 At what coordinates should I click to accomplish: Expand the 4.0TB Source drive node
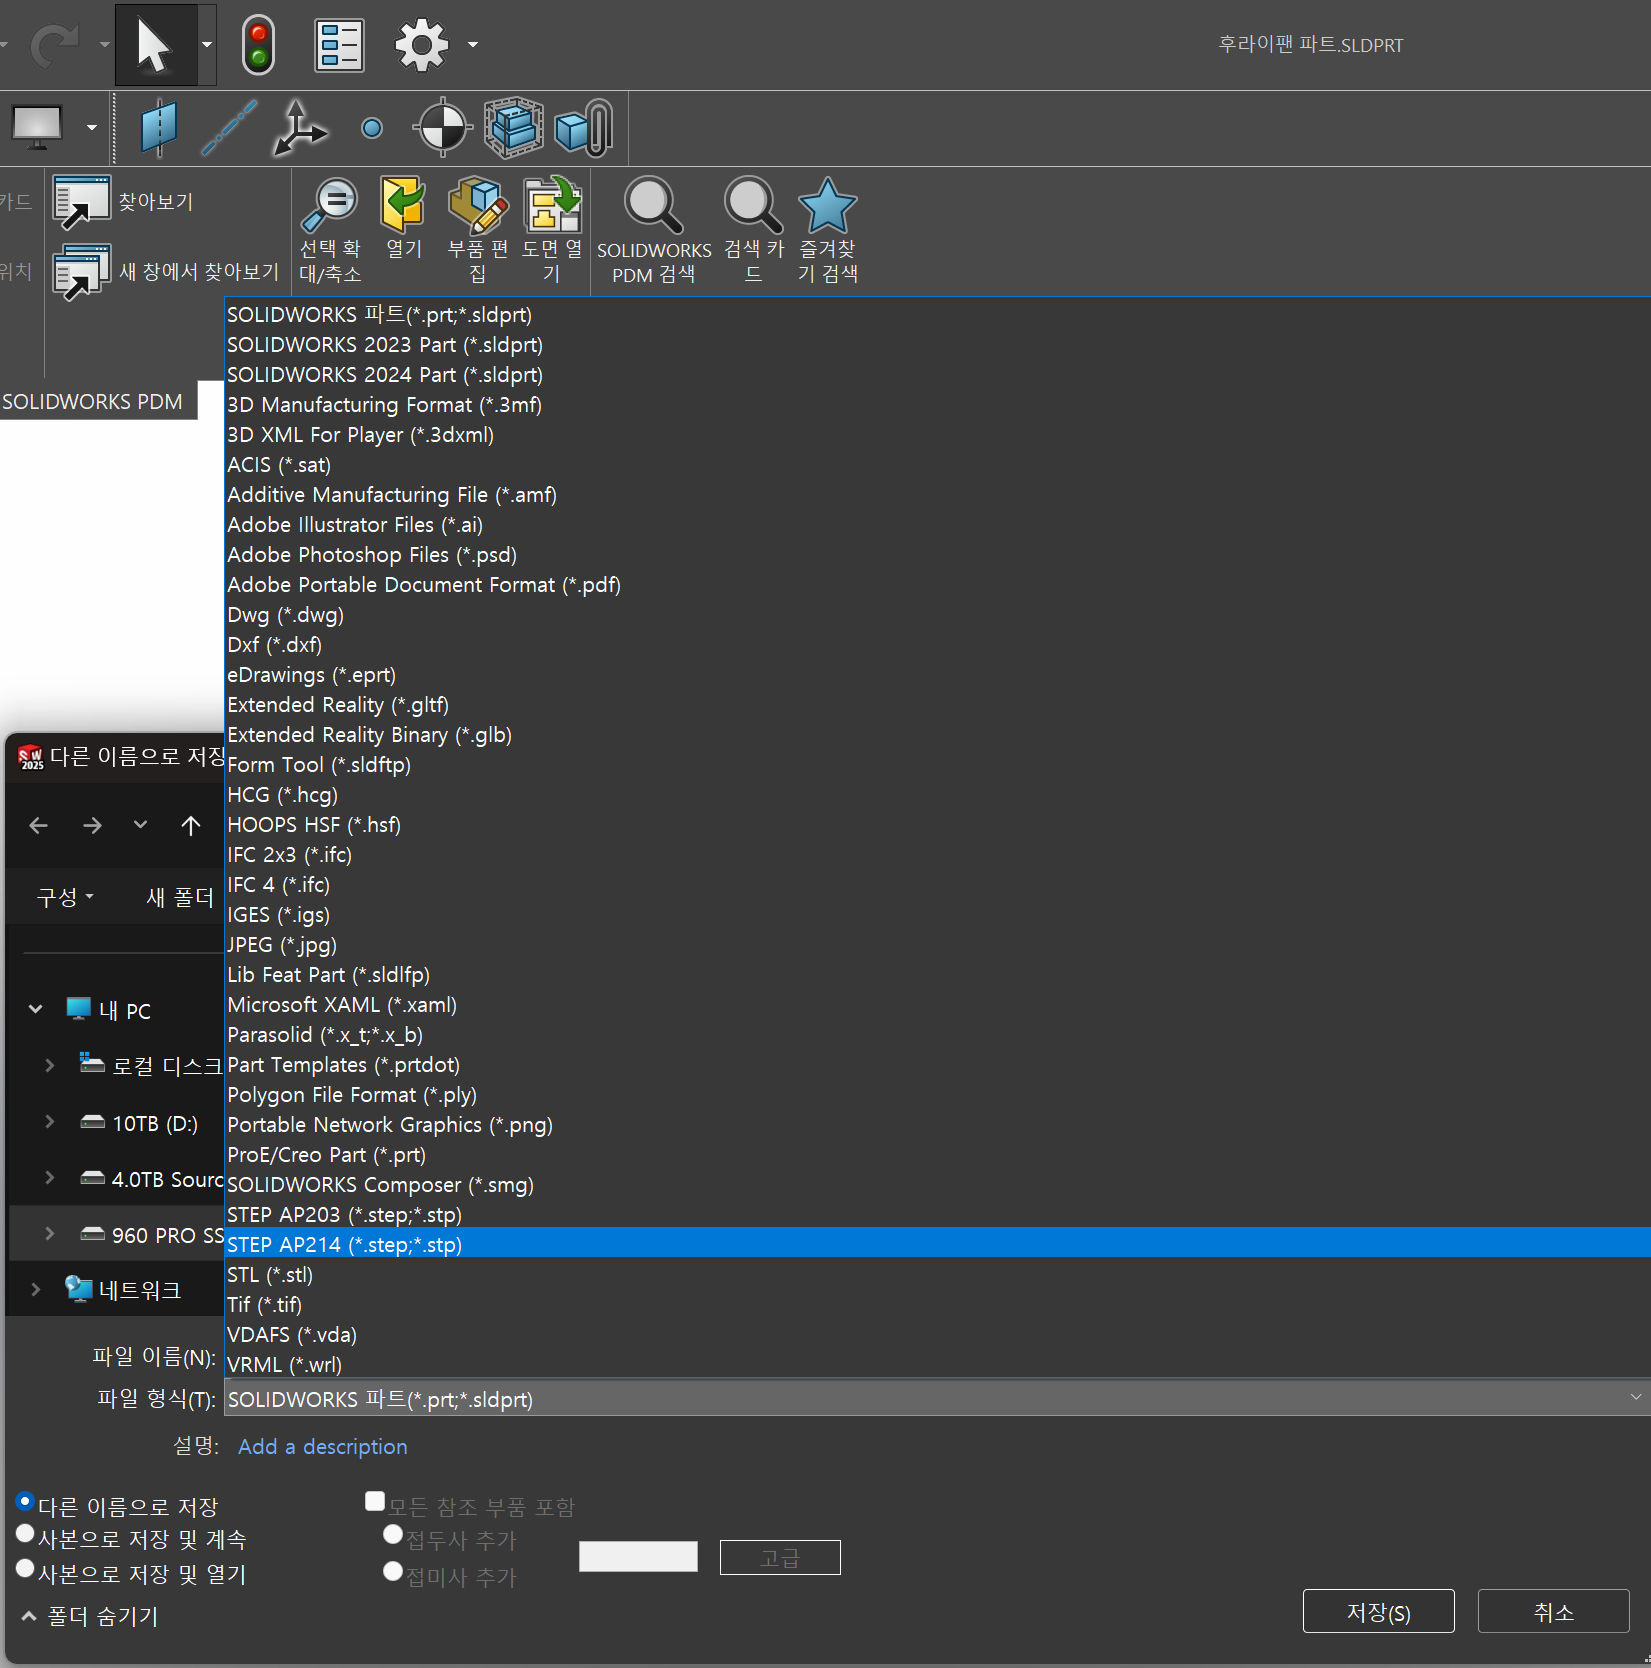pos(50,1178)
